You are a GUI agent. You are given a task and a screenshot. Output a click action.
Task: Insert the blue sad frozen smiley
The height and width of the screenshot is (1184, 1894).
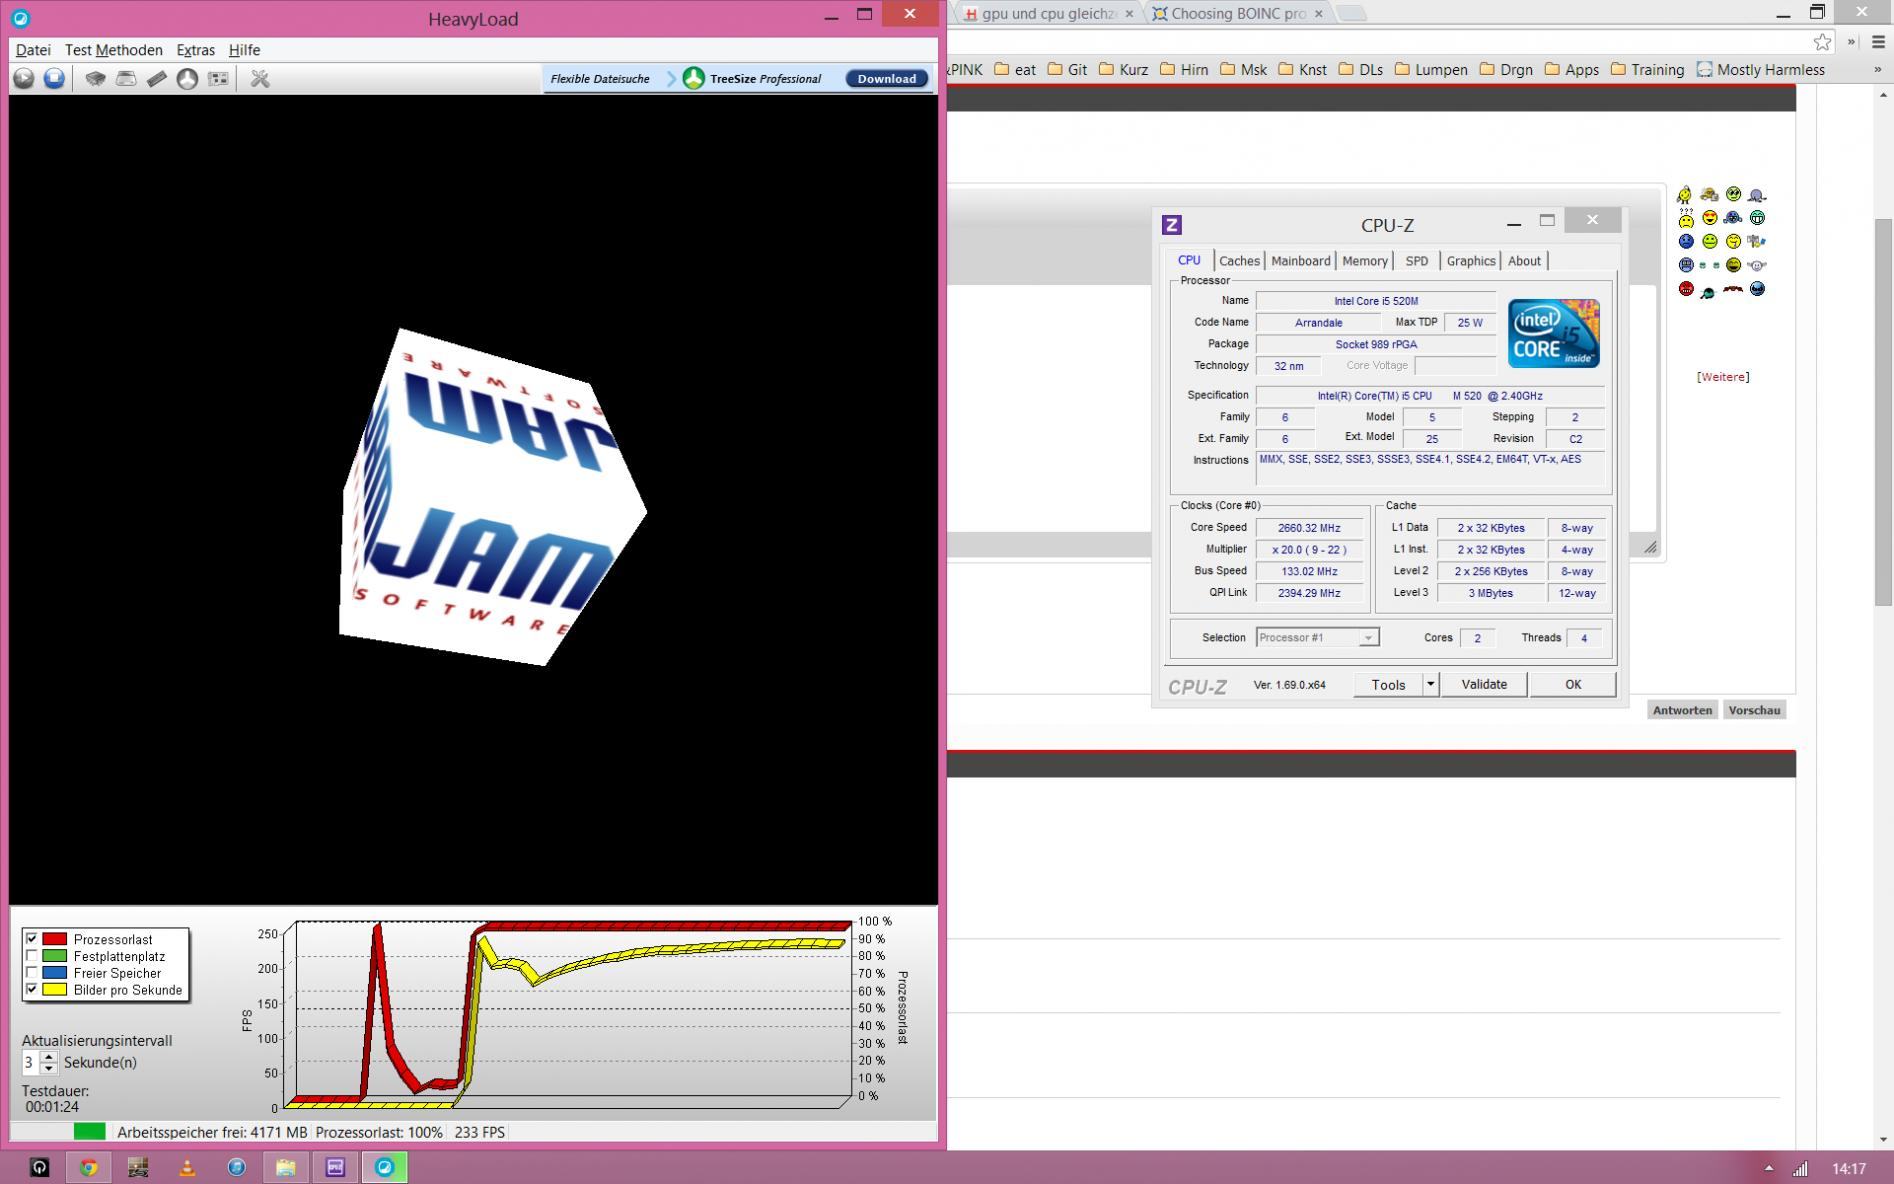1686,241
